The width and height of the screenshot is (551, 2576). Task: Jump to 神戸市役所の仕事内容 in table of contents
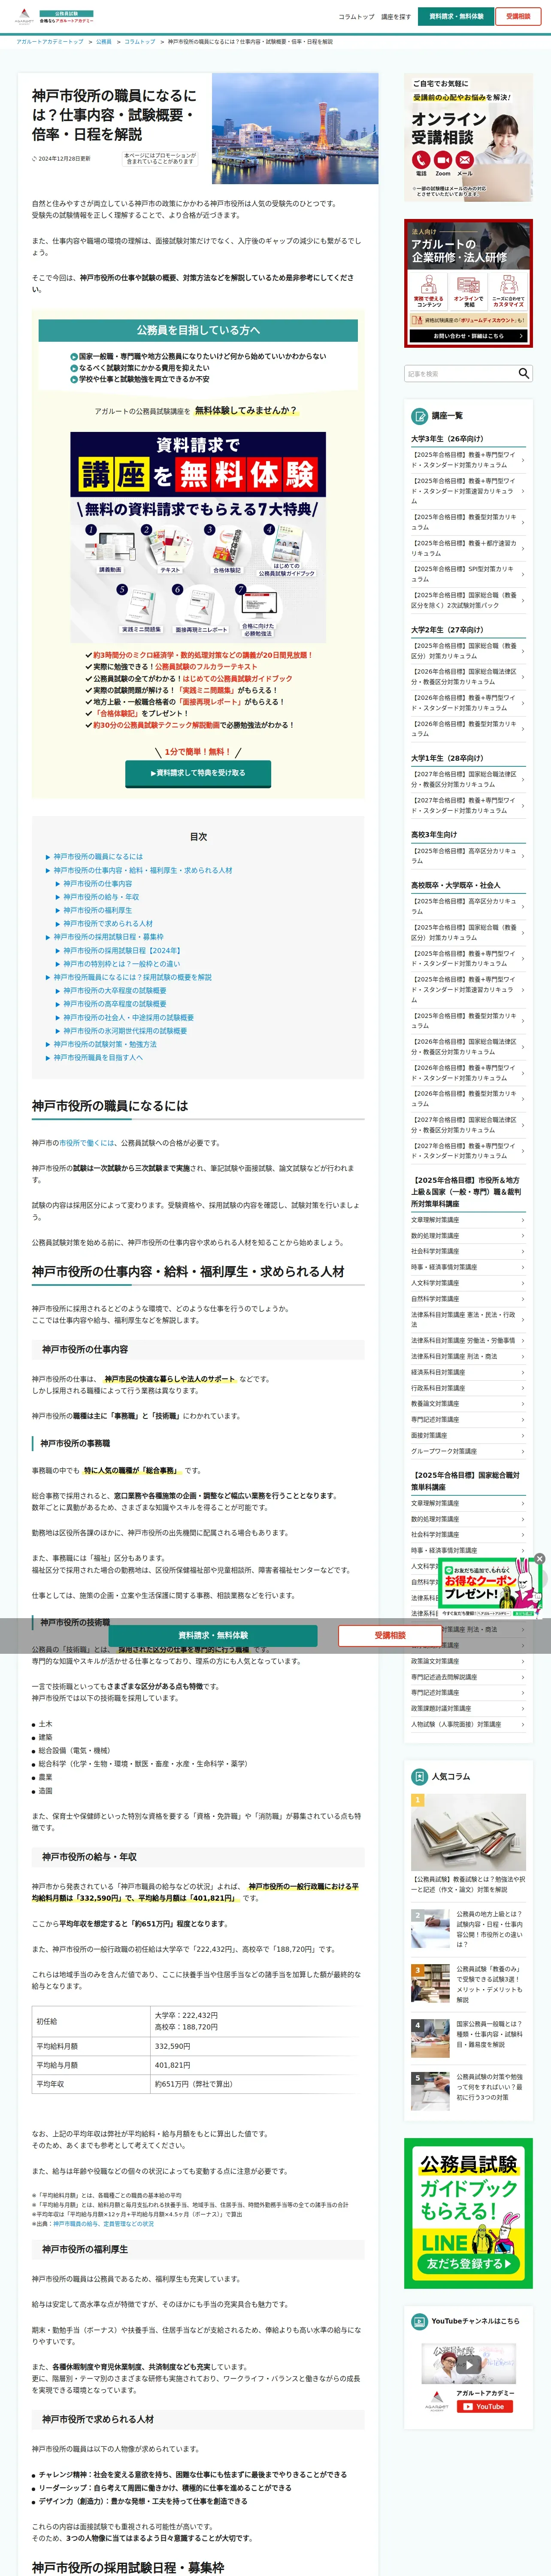tap(97, 884)
